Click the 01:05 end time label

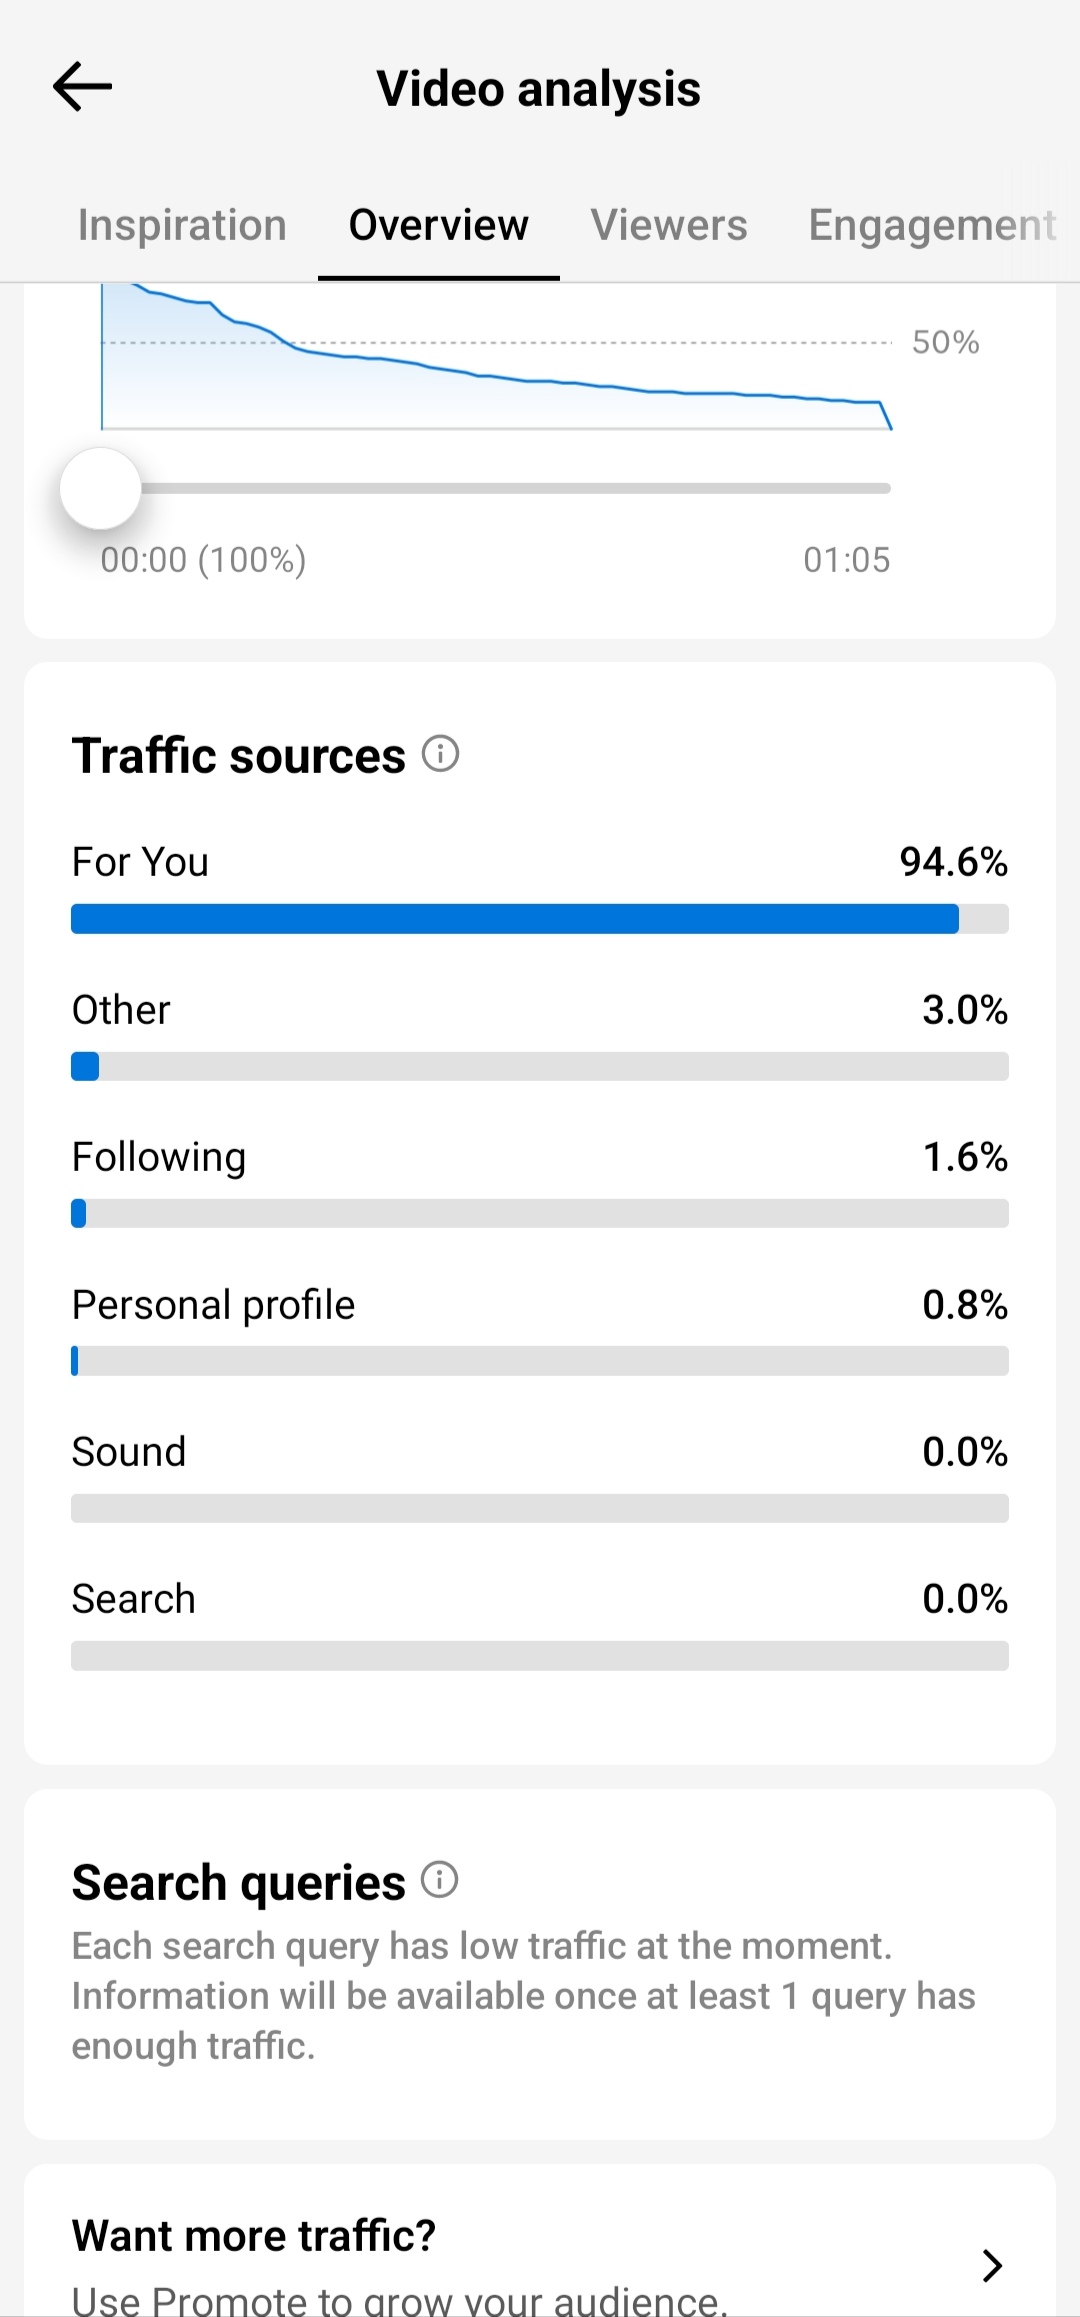coord(846,560)
